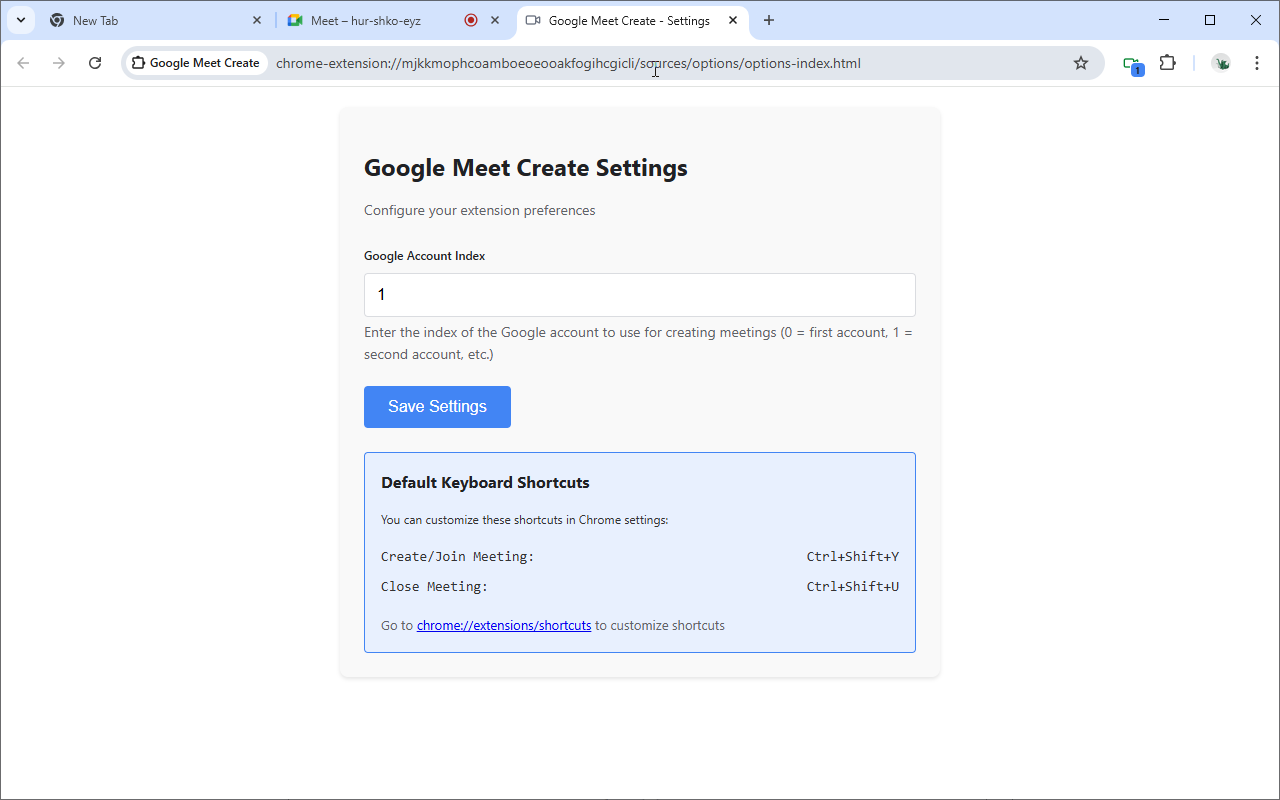Switch to the New Tab tab
Image resolution: width=1280 pixels, height=800 pixels.
150,20
